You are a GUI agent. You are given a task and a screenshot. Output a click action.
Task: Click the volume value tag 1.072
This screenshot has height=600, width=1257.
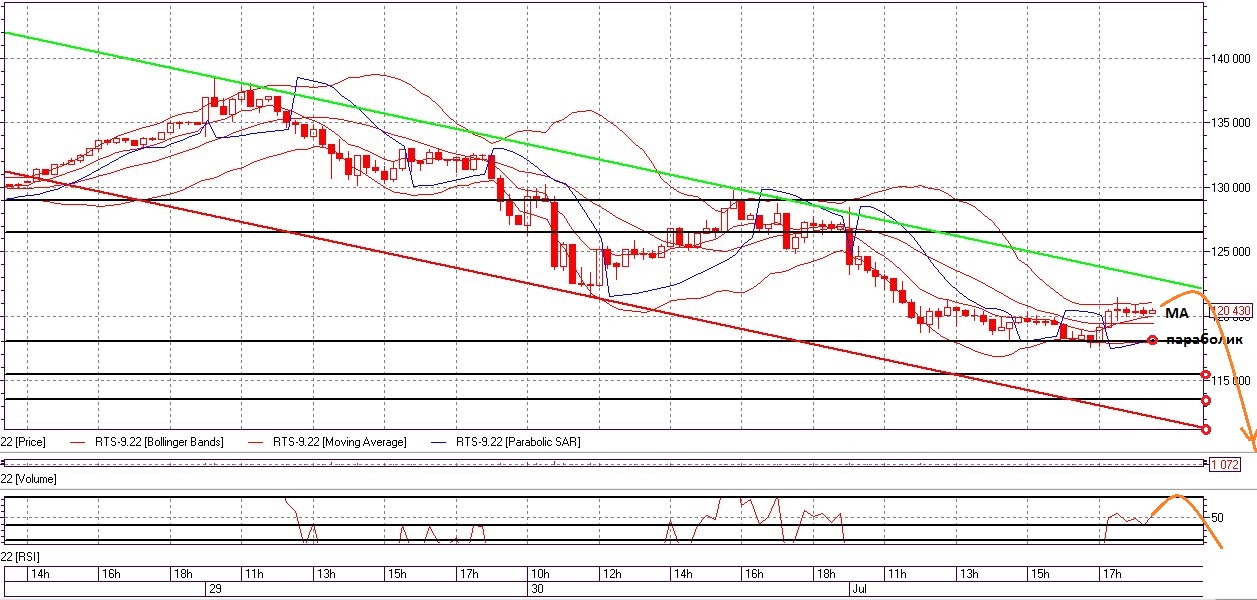[x=1226, y=464]
